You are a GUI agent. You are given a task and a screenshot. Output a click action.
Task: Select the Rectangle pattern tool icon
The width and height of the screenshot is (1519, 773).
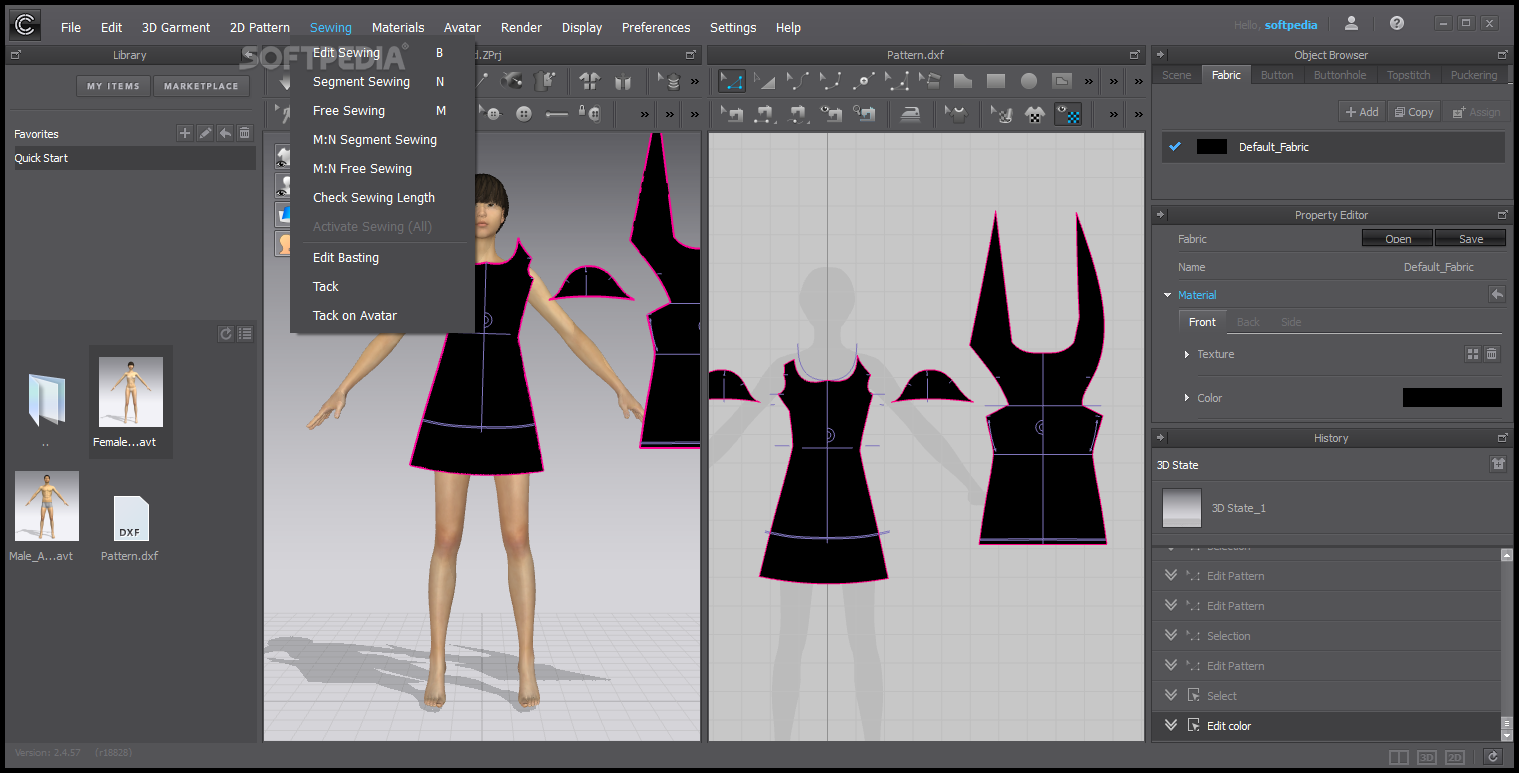pyautogui.click(x=996, y=81)
